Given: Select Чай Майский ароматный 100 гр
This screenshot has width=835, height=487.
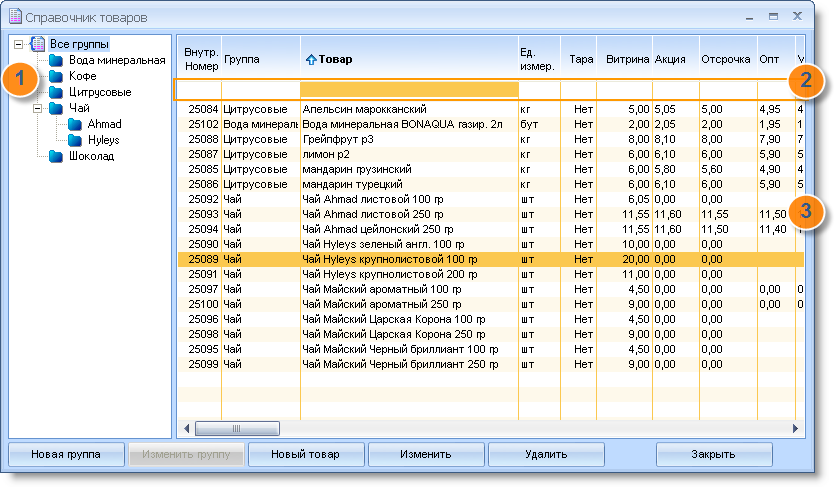Looking at the screenshot, I should (490, 289).
